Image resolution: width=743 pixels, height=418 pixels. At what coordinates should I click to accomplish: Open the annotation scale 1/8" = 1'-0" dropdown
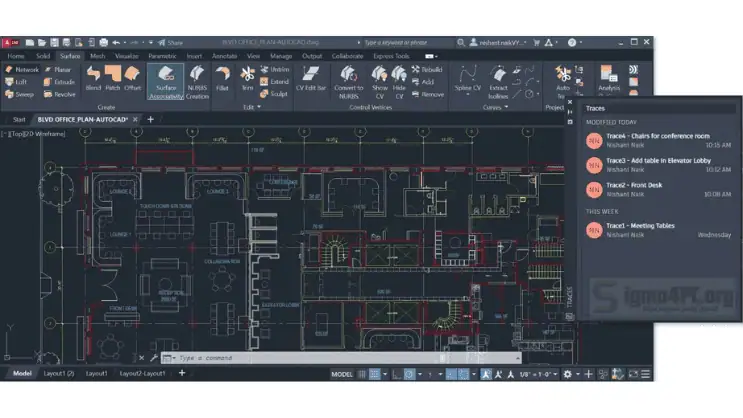click(538, 374)
